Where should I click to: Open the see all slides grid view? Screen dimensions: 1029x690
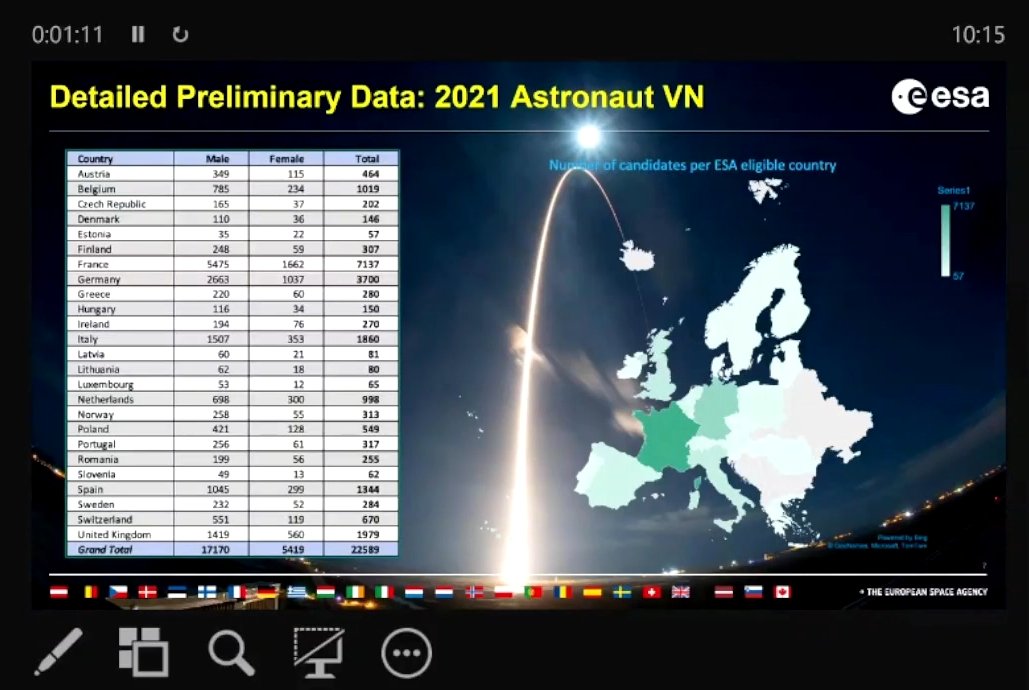coord(144,652)
